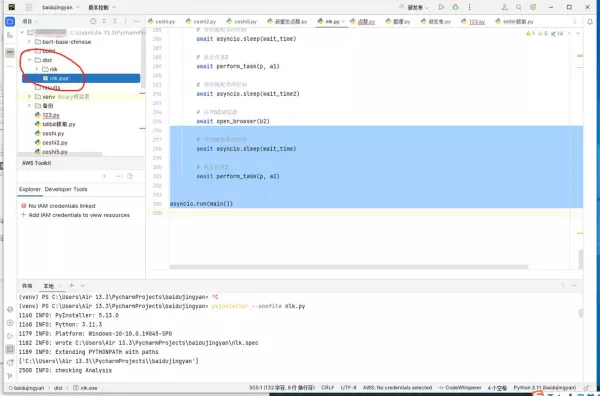Open terminal panel options dots
600x396 pixels.
click(563, 285)
